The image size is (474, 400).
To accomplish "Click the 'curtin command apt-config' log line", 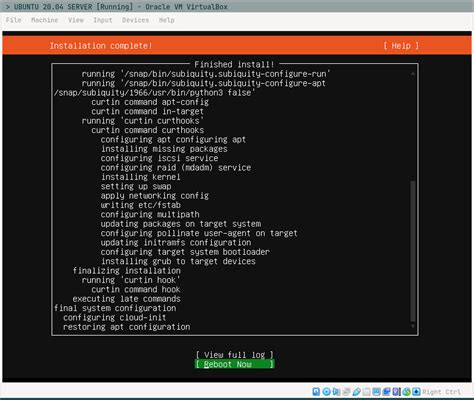I will pos(150,102).
